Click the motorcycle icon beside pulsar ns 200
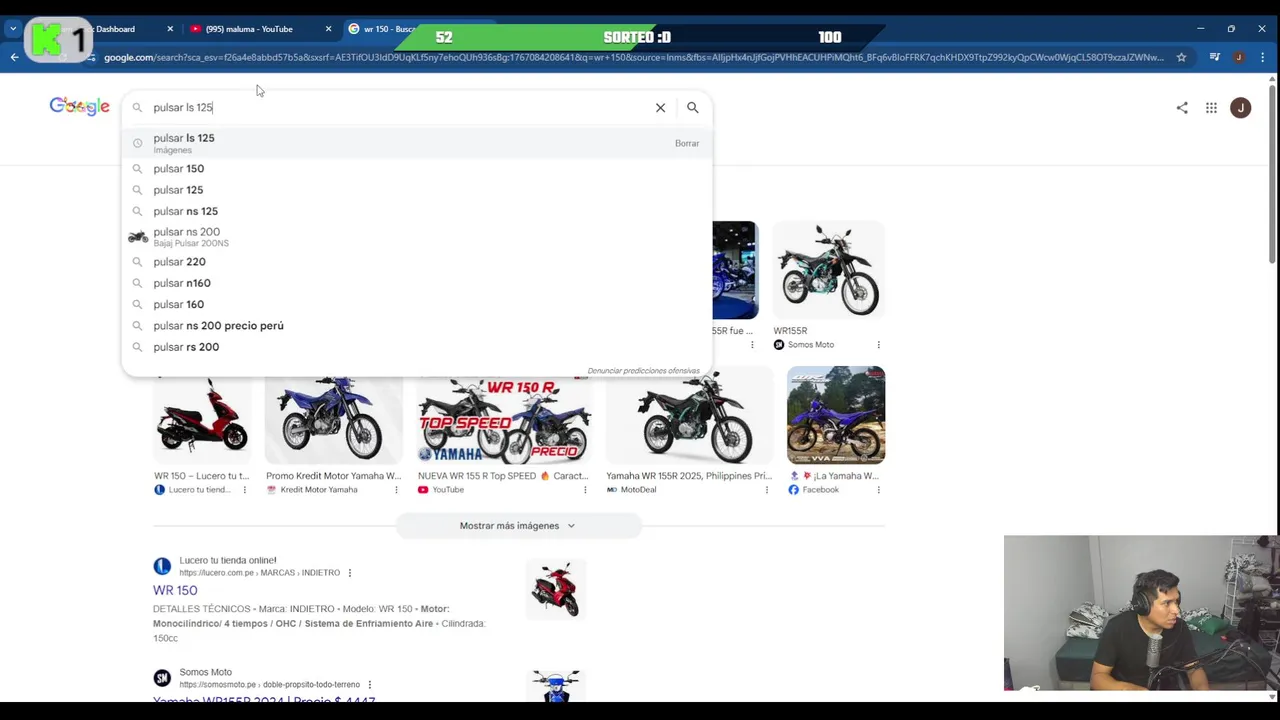This screenshot has width=1280, height=720. coord(138,237)
